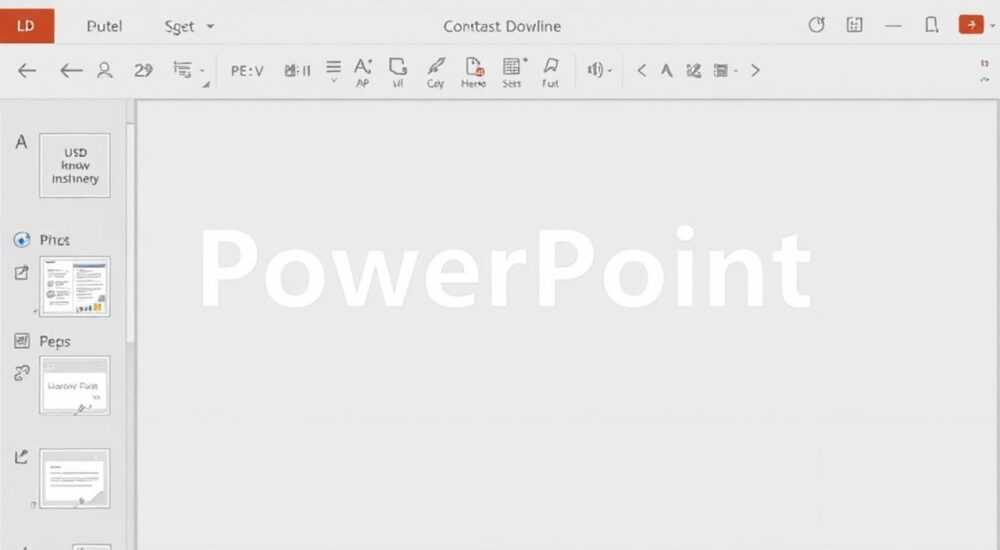Screen dimensions: 1000x550
Task: Click the left chevron icon
Action: 642,70
